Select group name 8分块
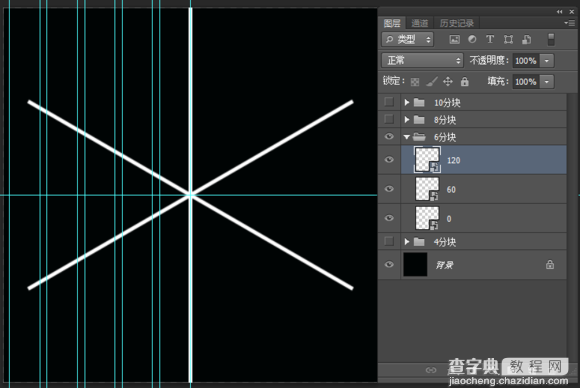 coord(445,120)
